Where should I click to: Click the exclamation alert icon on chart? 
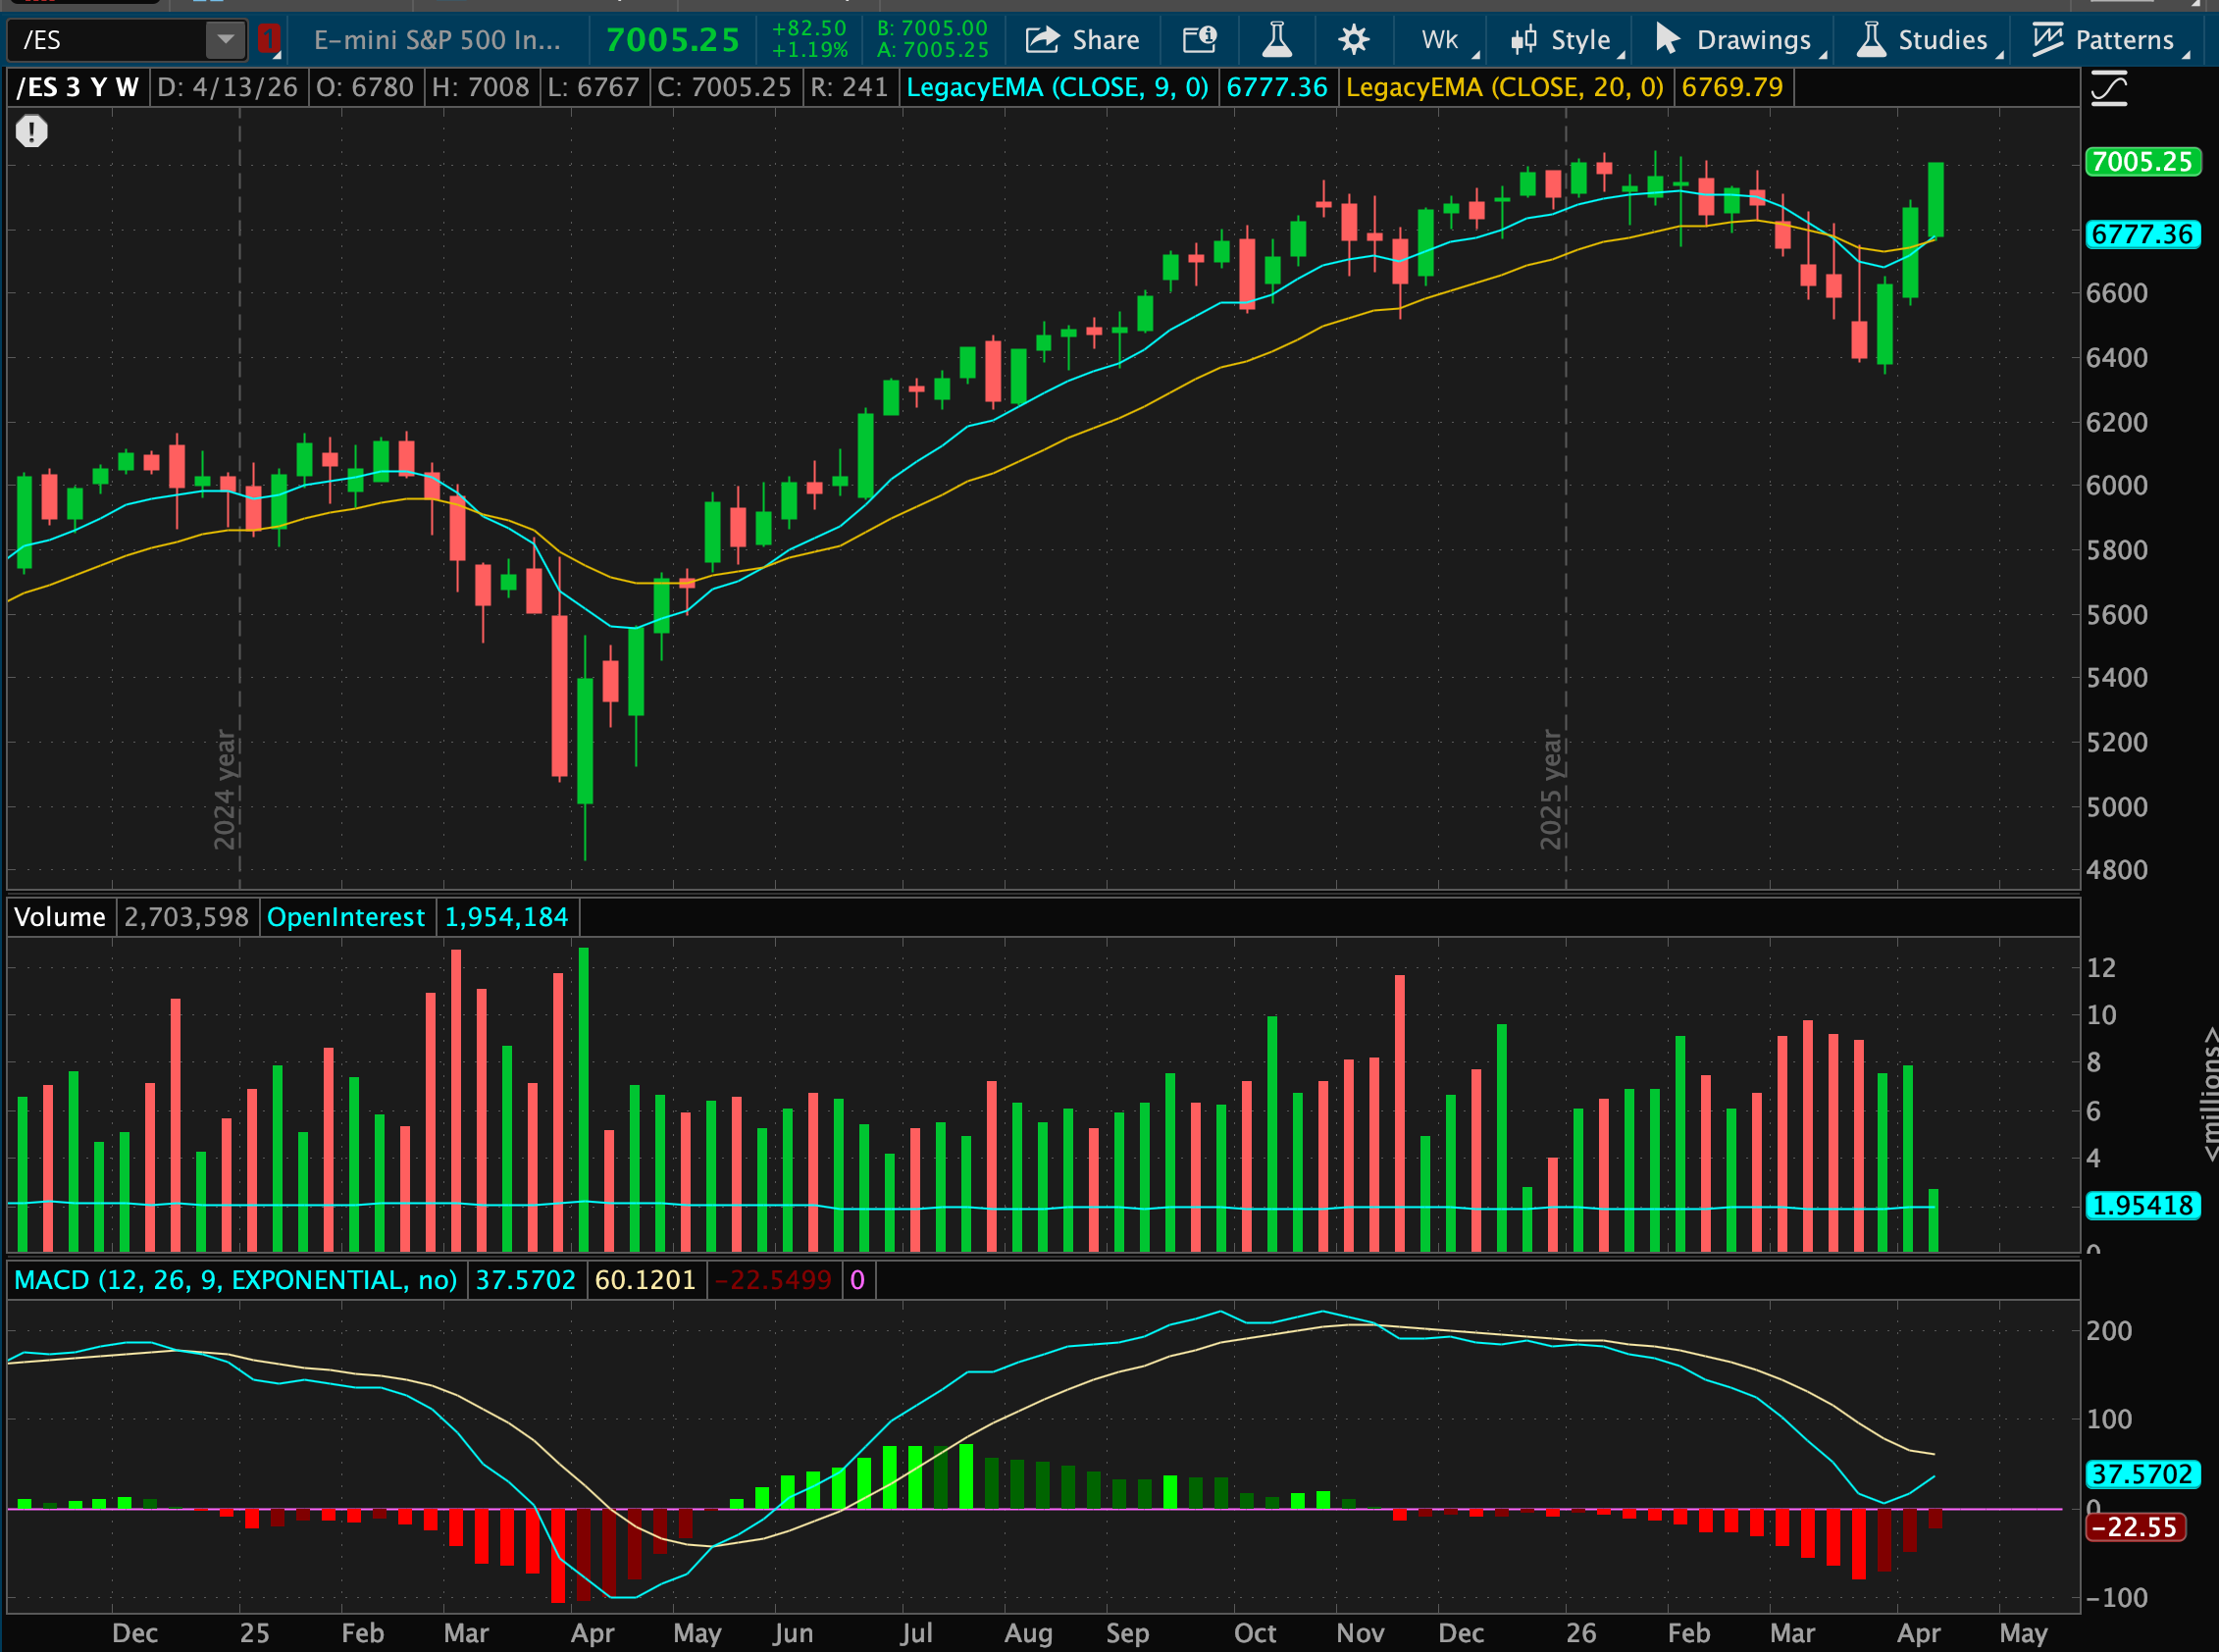coord(31,131)
